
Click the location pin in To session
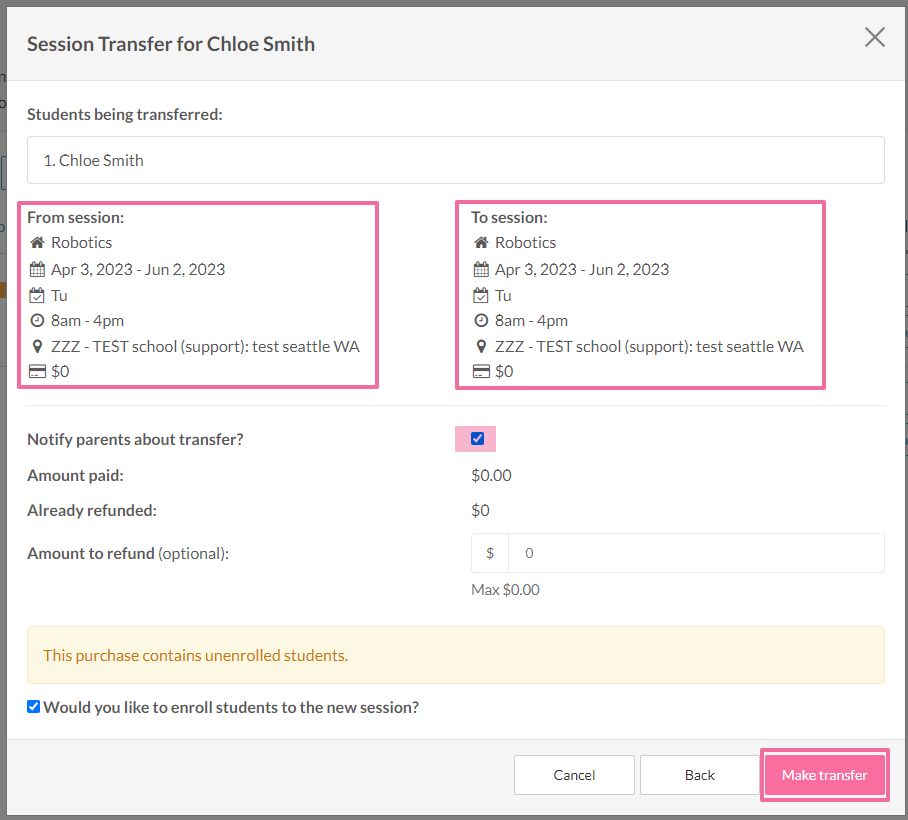(x=481, y=346)
